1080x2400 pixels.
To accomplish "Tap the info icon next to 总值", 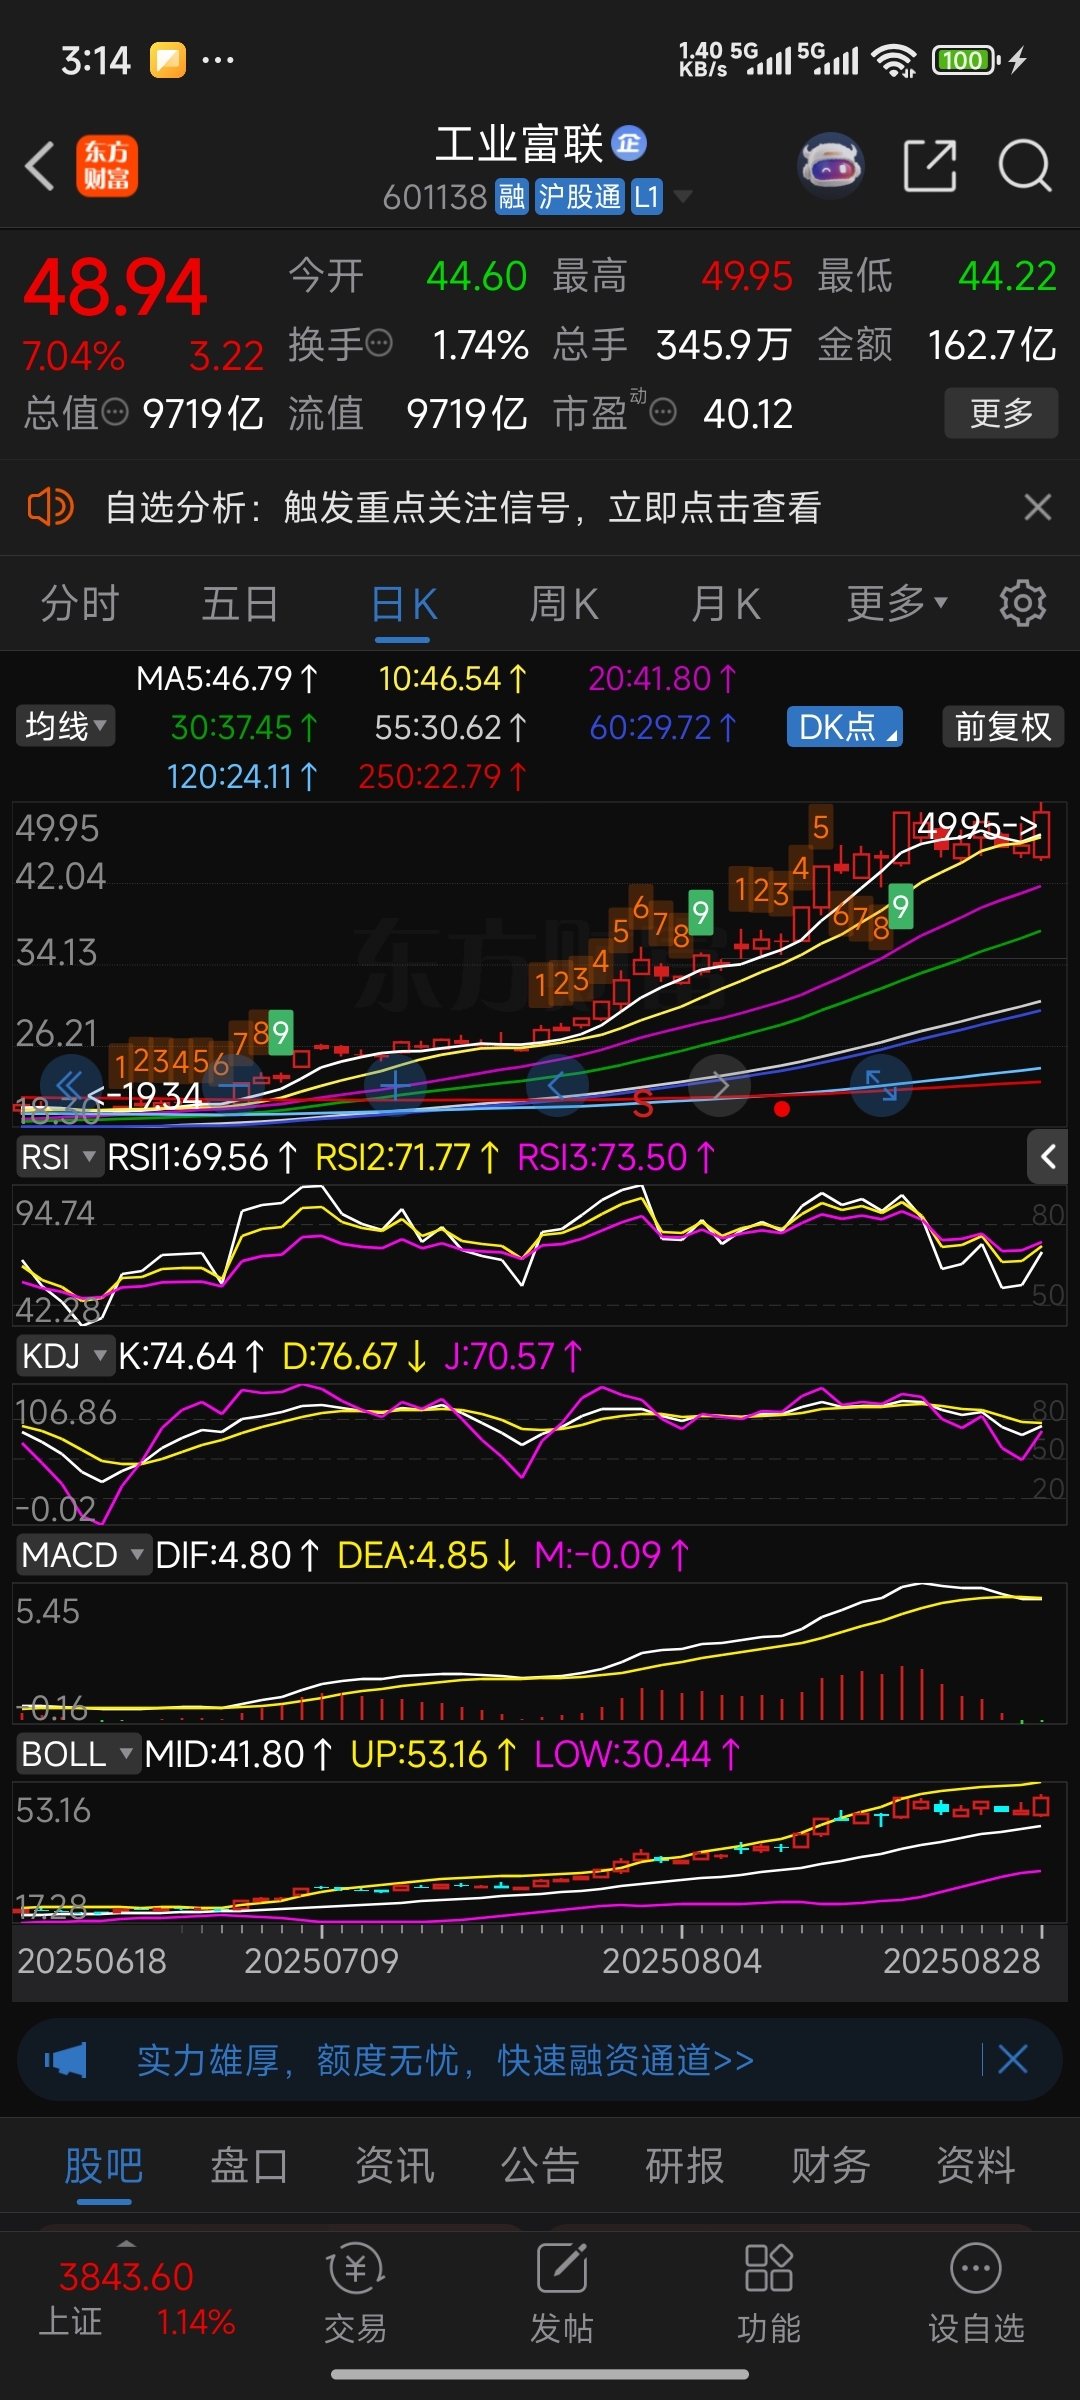I will click(x=115, y=411).
